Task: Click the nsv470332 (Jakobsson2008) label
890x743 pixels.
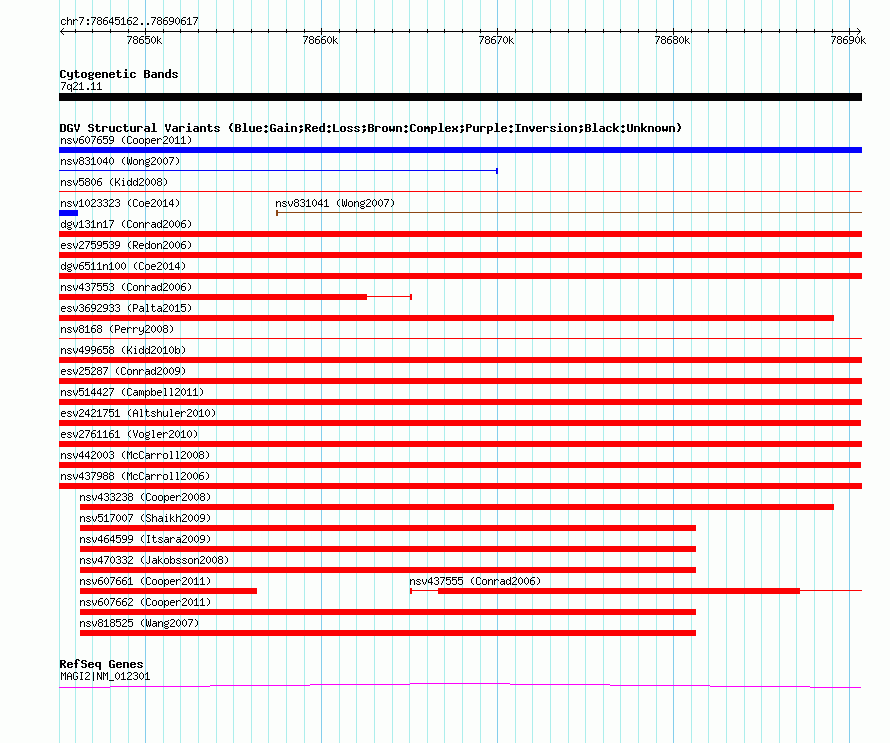Action: click(154, 560)
